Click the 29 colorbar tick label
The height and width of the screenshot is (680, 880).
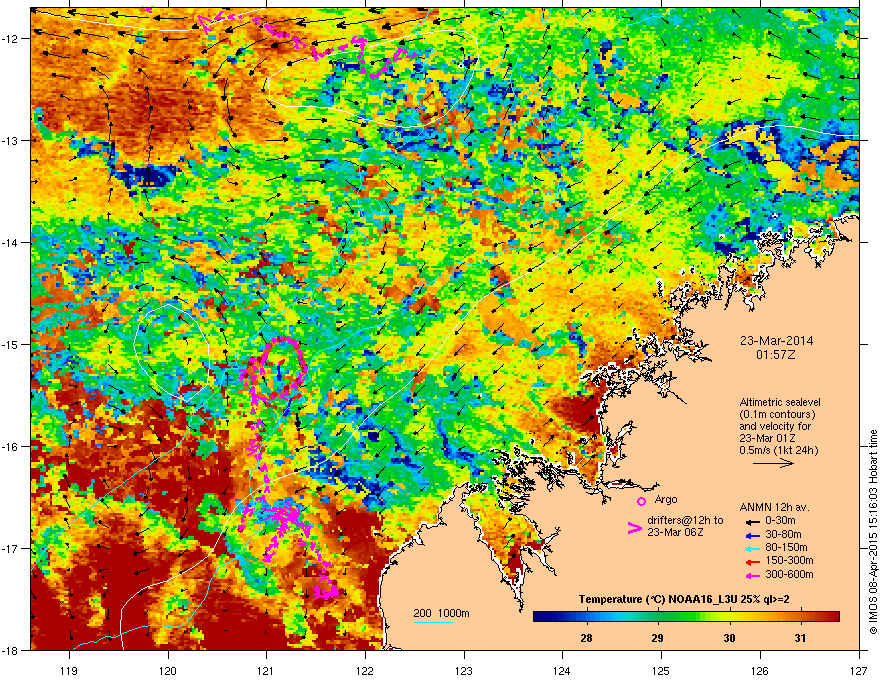pyautogui.click(x=657, y=638)
